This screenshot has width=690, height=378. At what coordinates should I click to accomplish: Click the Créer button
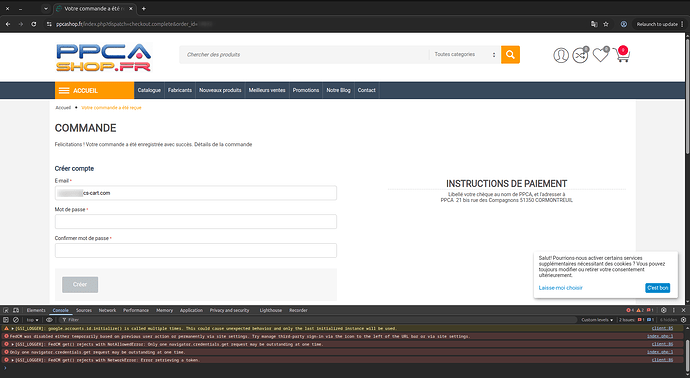[80, 285]
